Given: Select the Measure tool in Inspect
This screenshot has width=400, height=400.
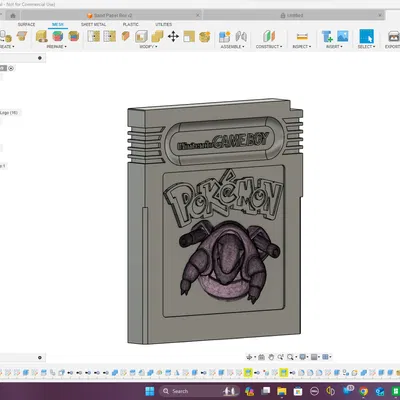Looking at the screenshot, I should coord(302,36).
